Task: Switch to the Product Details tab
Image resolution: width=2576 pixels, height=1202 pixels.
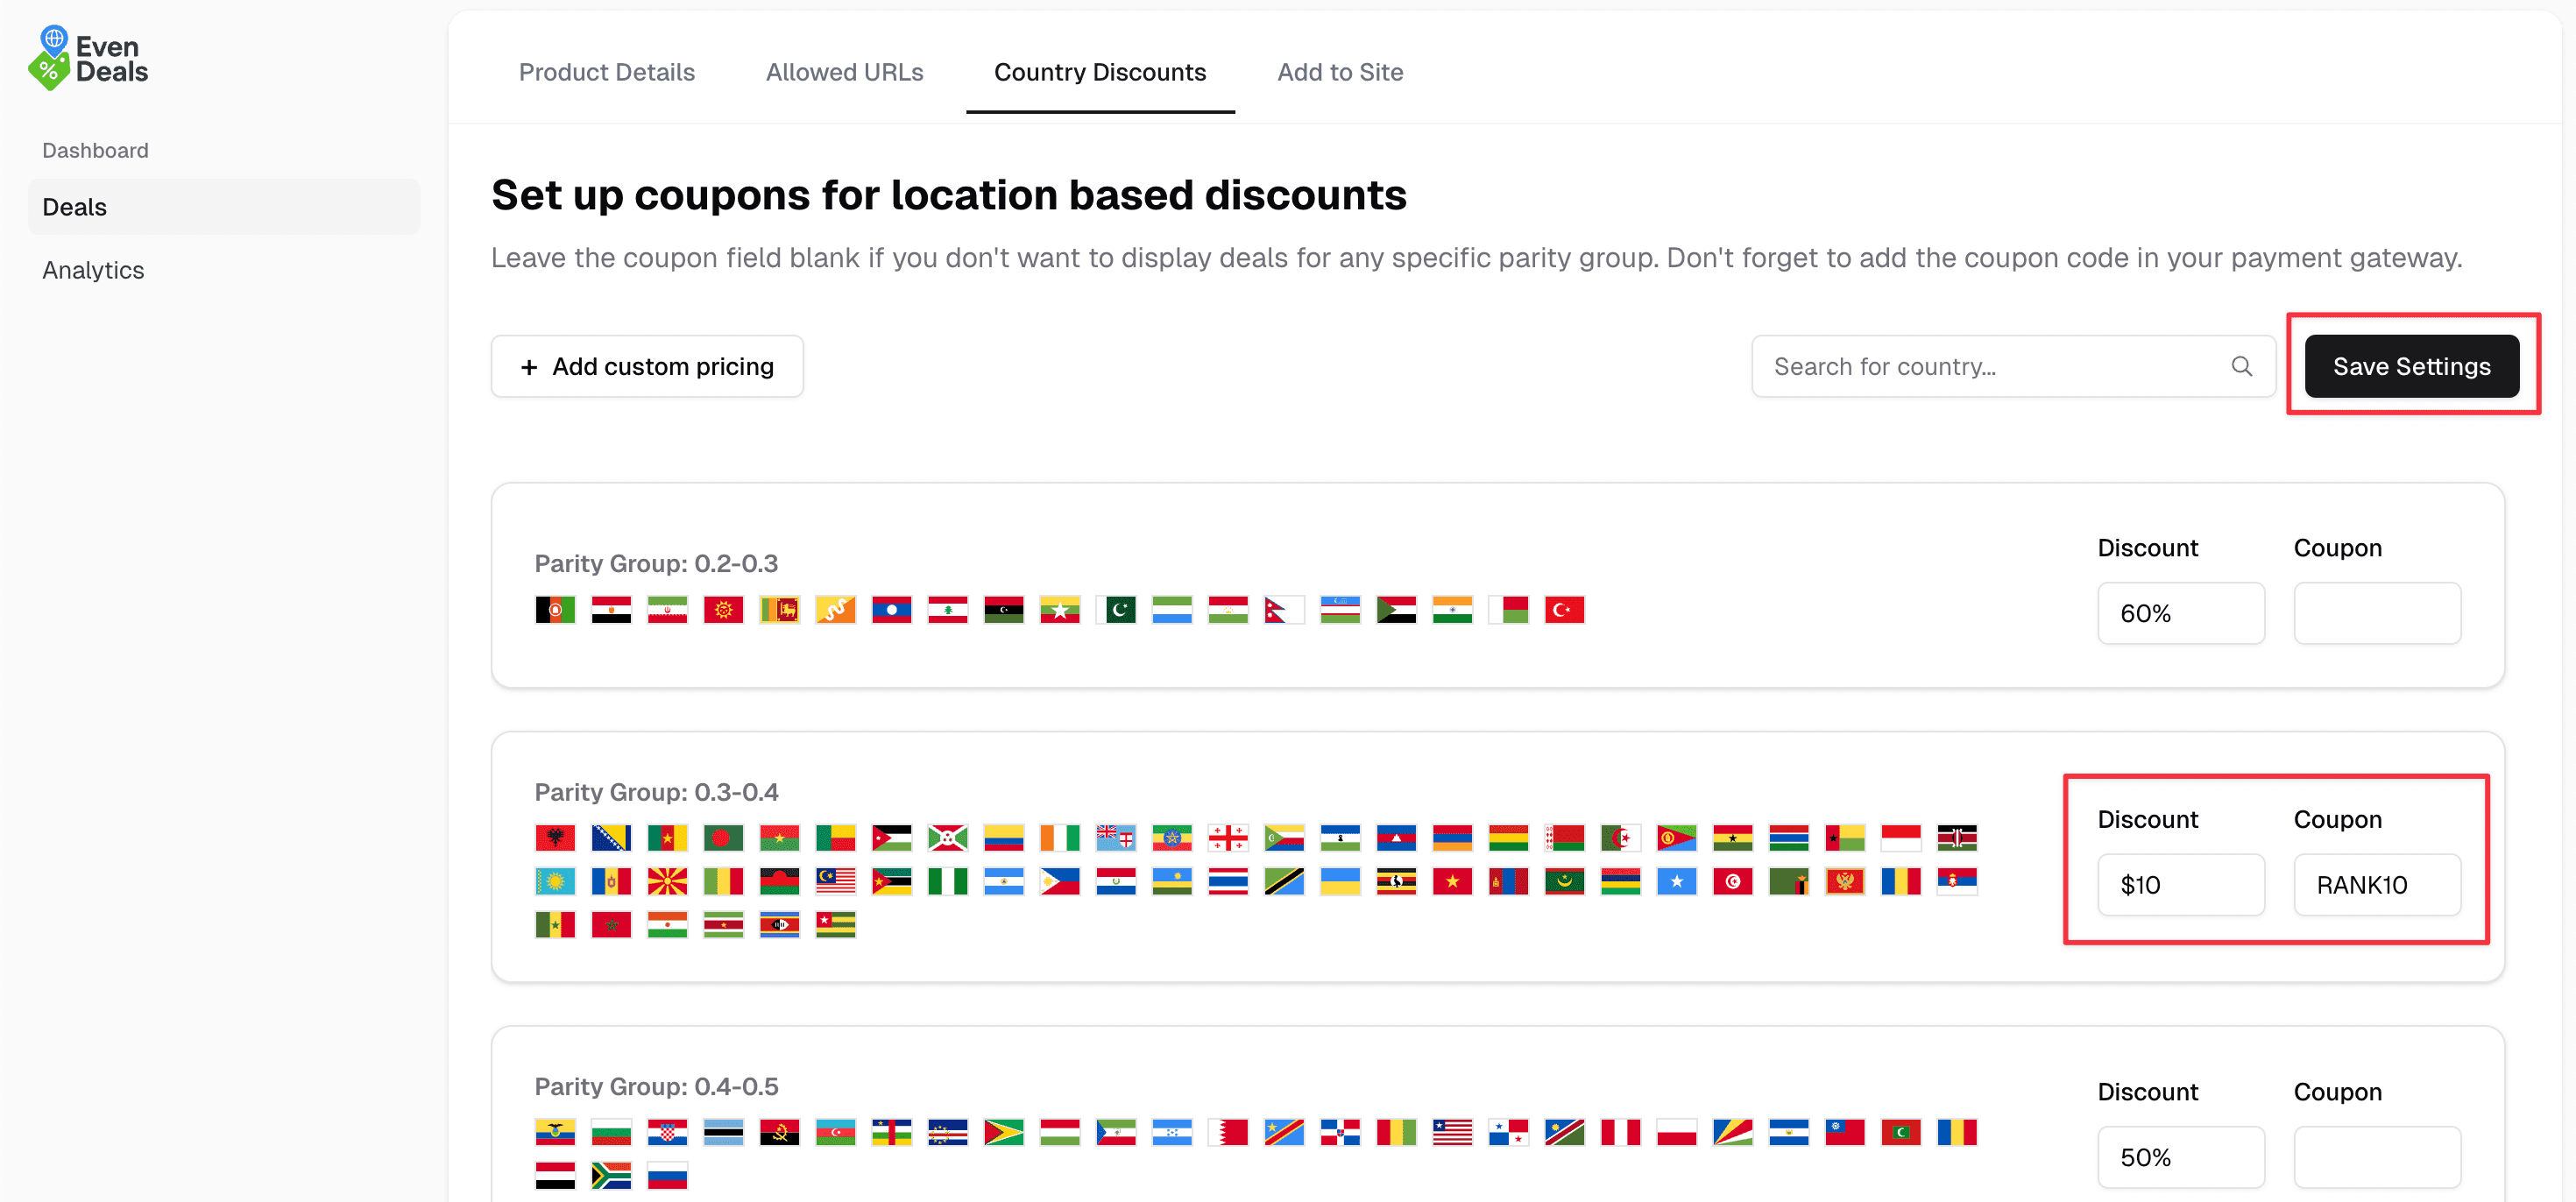Action: (606, 72)
